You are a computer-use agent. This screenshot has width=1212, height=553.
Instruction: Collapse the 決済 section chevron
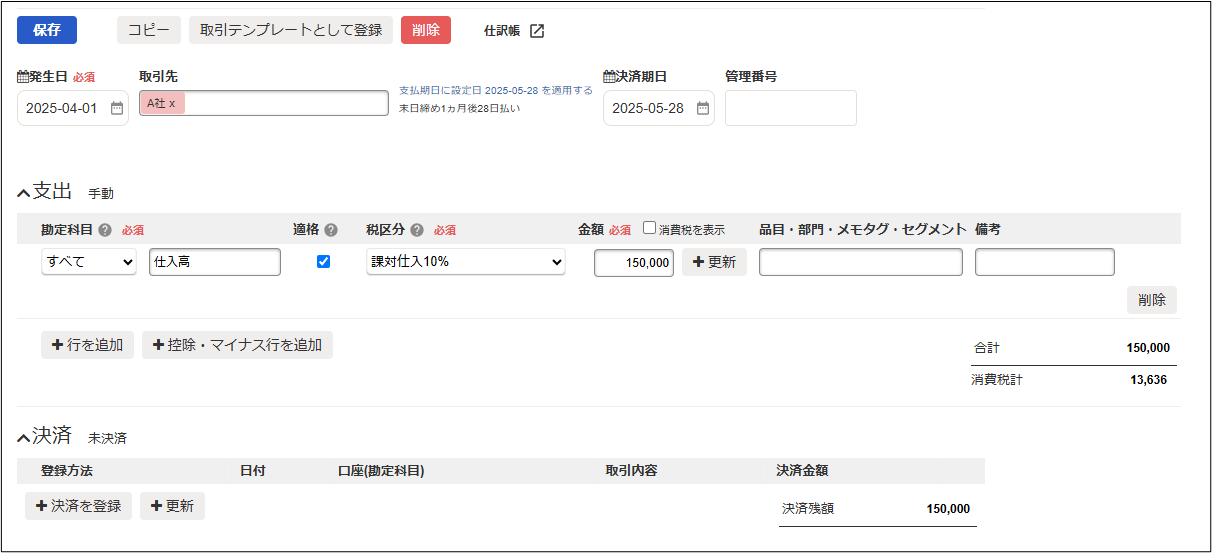tap(24, 437)
